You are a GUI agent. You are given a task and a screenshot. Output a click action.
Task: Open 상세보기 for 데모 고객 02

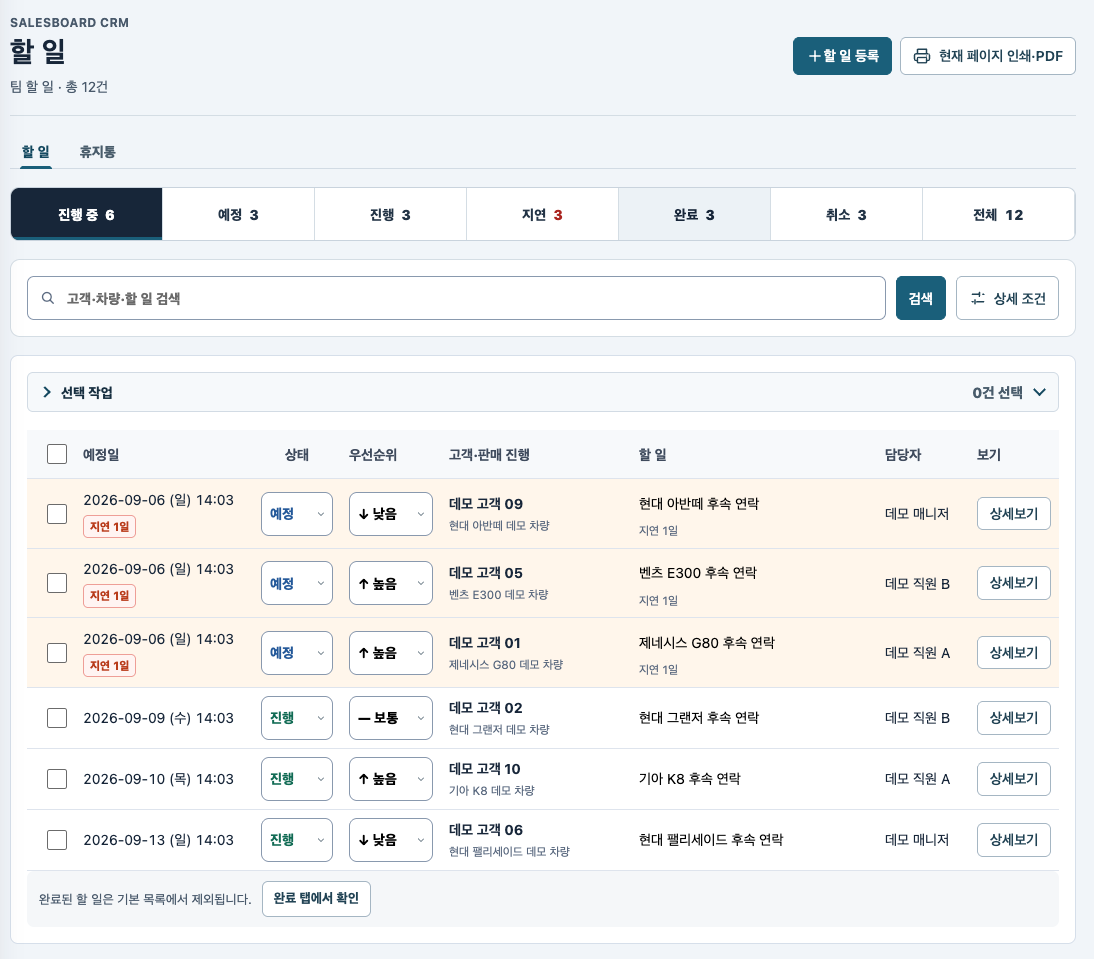[x=1013, y=717]
